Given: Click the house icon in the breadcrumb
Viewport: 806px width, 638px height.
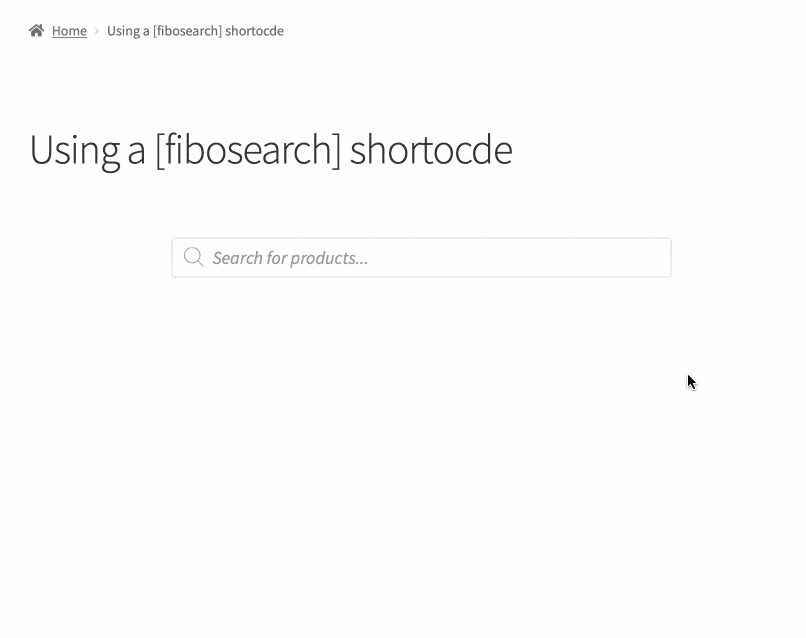Looking at the screenshot, I should click(37, 31).
